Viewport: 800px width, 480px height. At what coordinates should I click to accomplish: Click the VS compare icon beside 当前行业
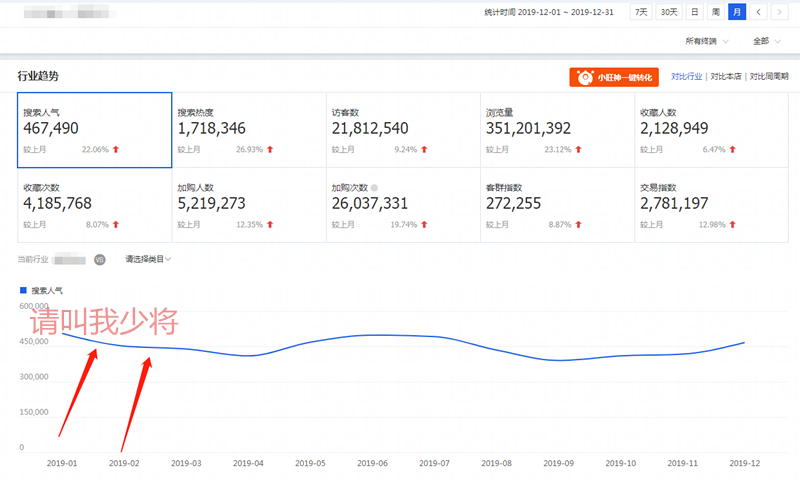click(99, 260)
